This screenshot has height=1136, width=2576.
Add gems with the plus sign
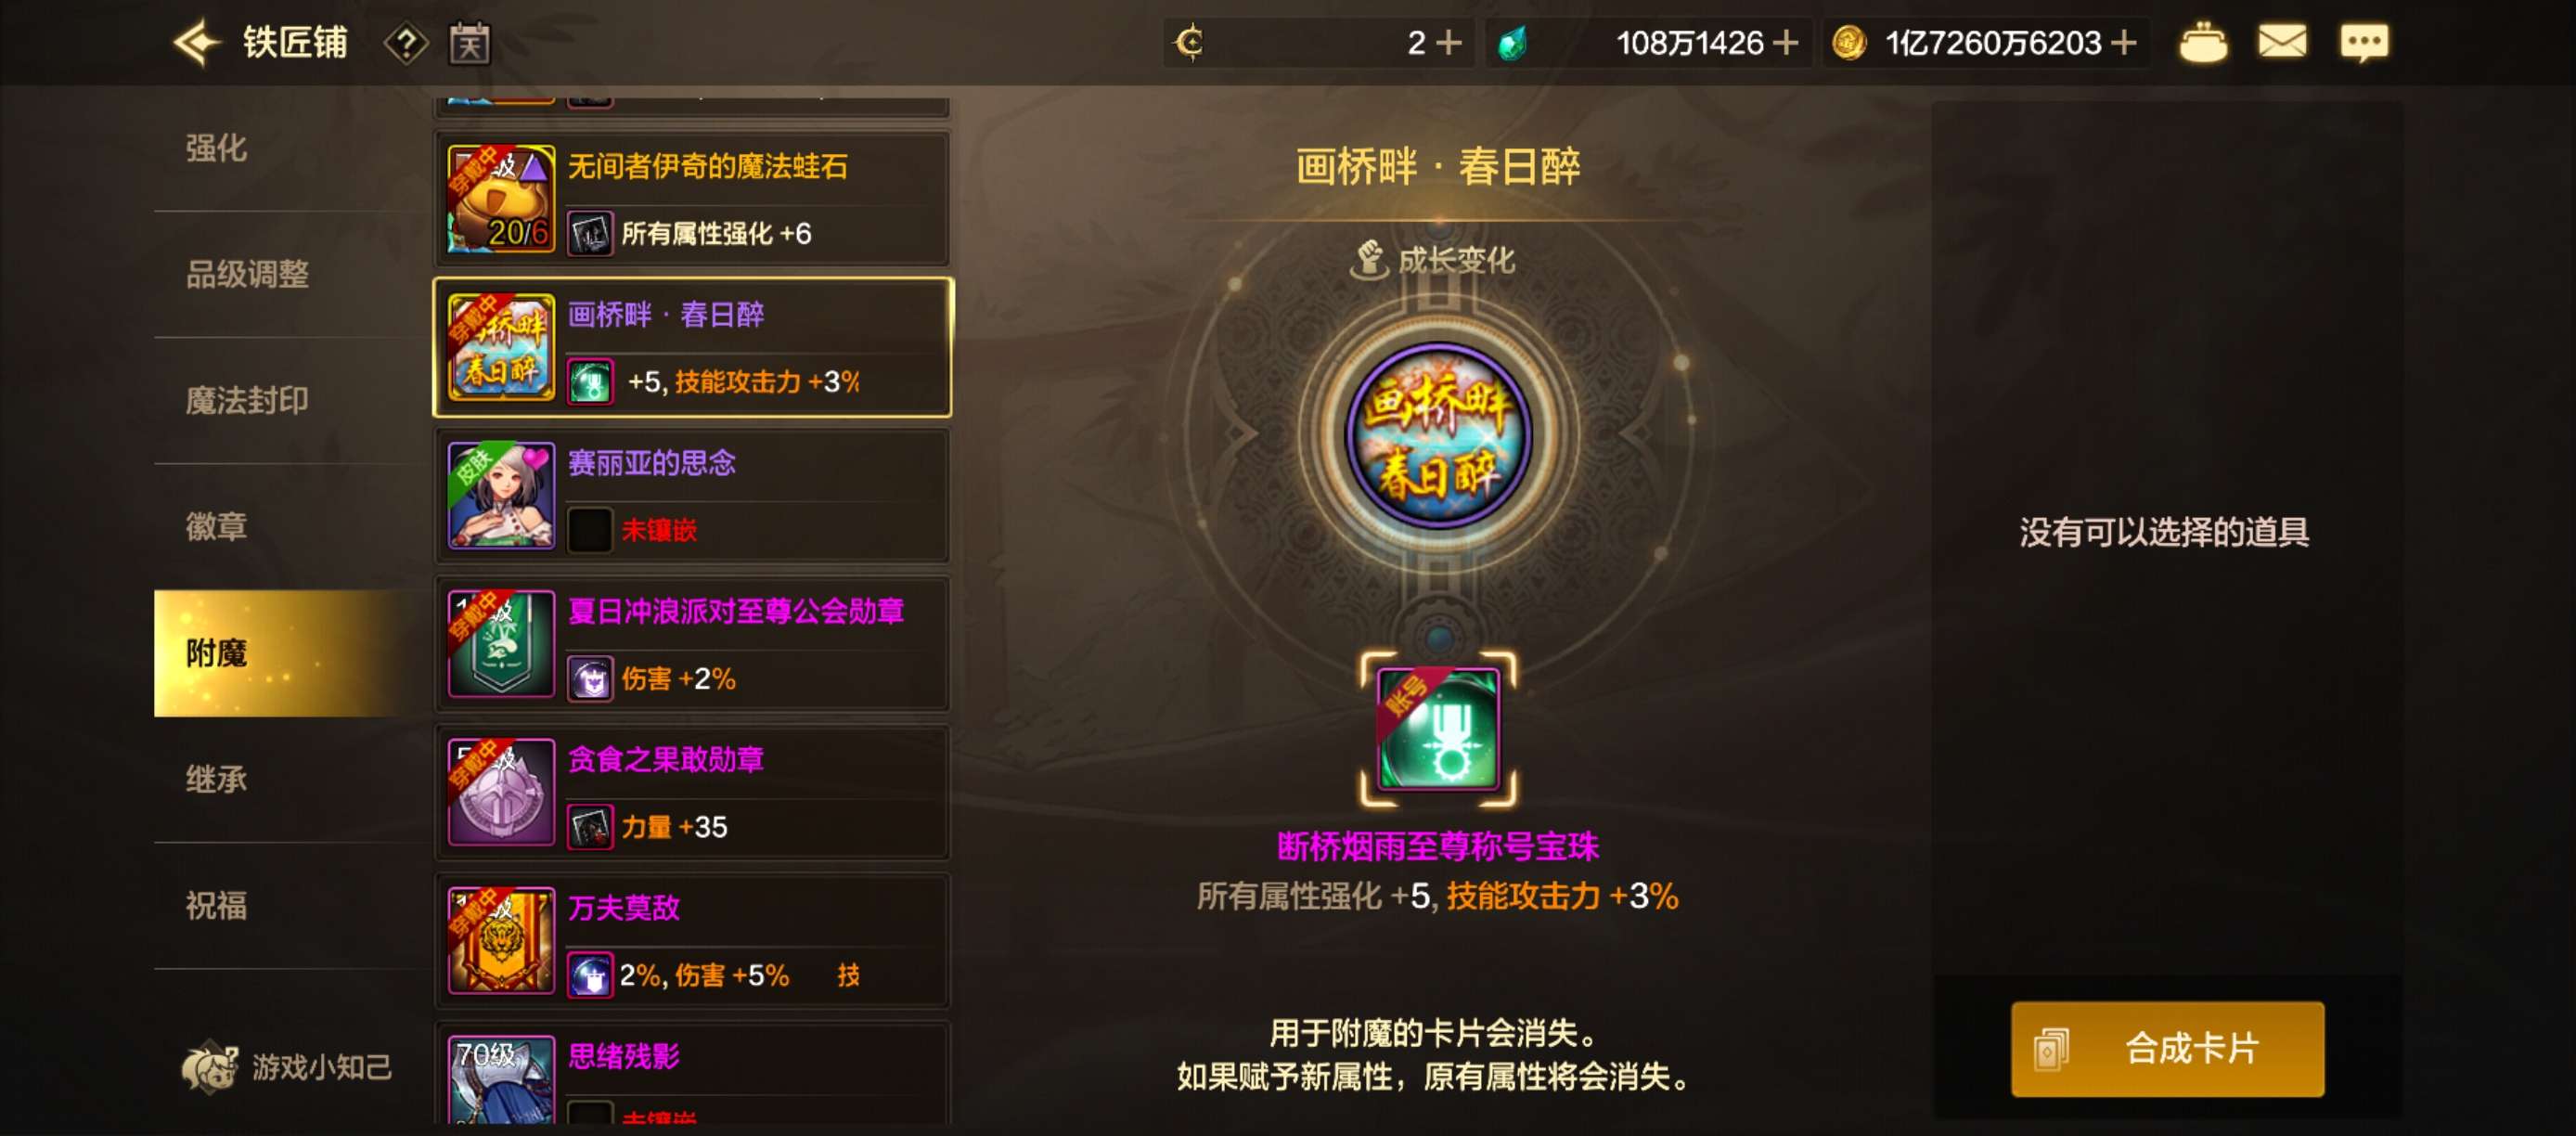[1785, 43]
